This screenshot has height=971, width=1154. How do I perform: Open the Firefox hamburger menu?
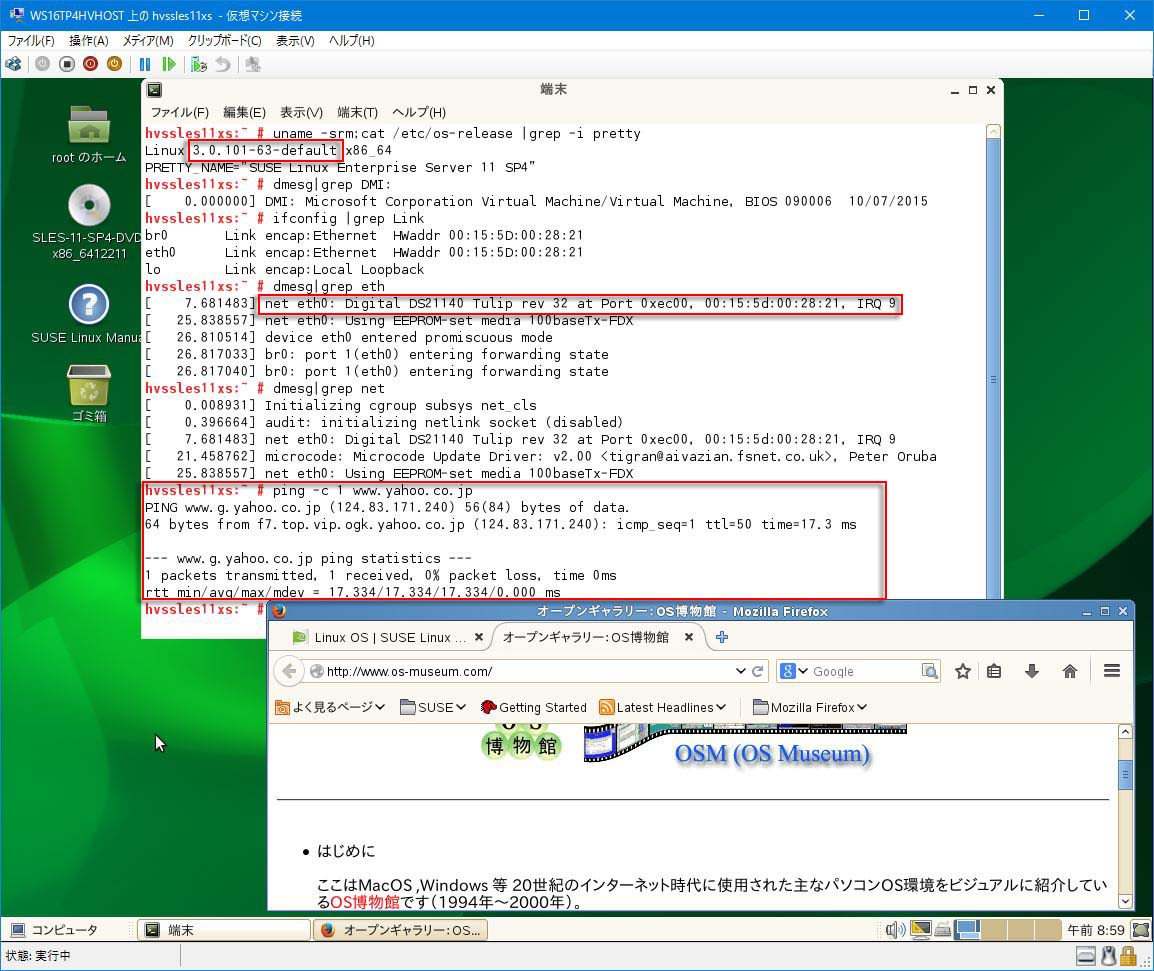tap(1112, 671)
